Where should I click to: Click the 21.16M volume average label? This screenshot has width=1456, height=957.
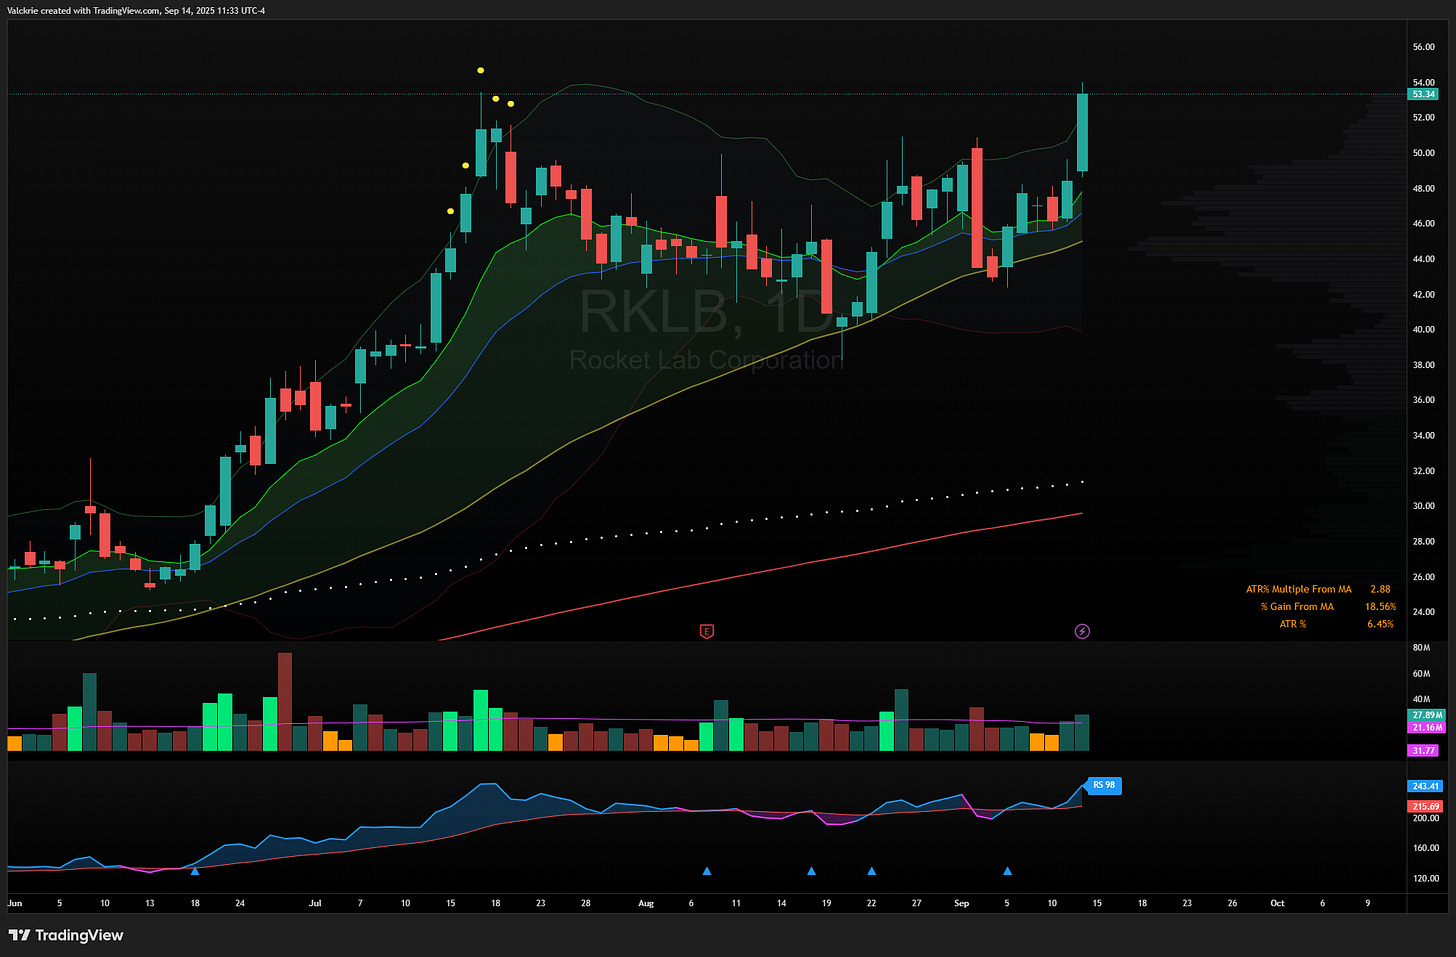pos(1426,727)
